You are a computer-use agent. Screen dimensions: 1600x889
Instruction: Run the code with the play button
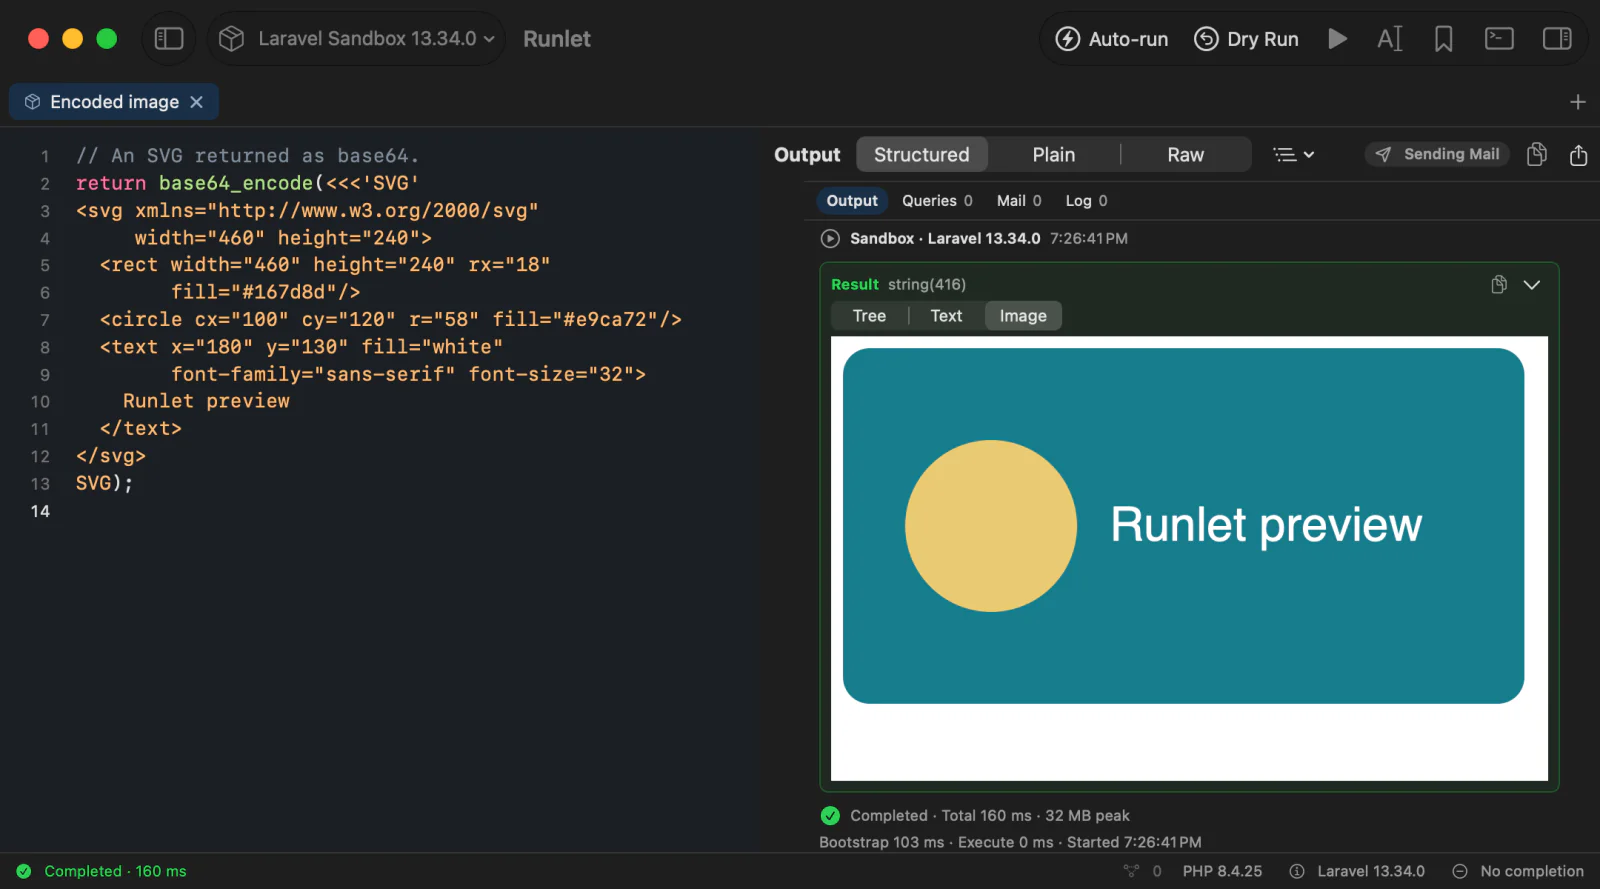1337,39
